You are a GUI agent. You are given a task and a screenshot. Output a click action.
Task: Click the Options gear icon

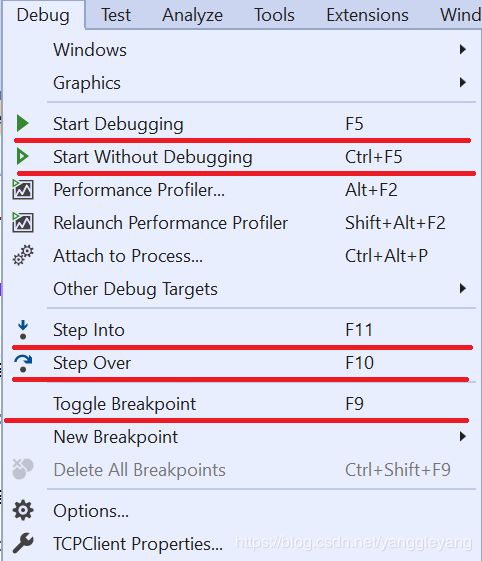23,510
